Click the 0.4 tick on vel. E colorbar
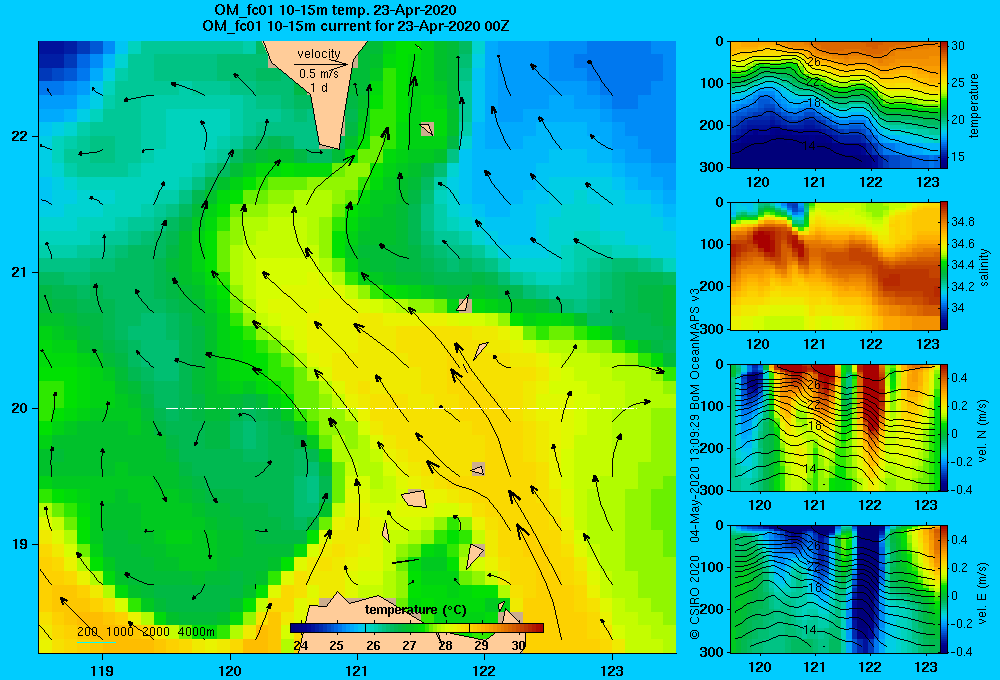The image size is (1000, 680). (x=959, y=540)
